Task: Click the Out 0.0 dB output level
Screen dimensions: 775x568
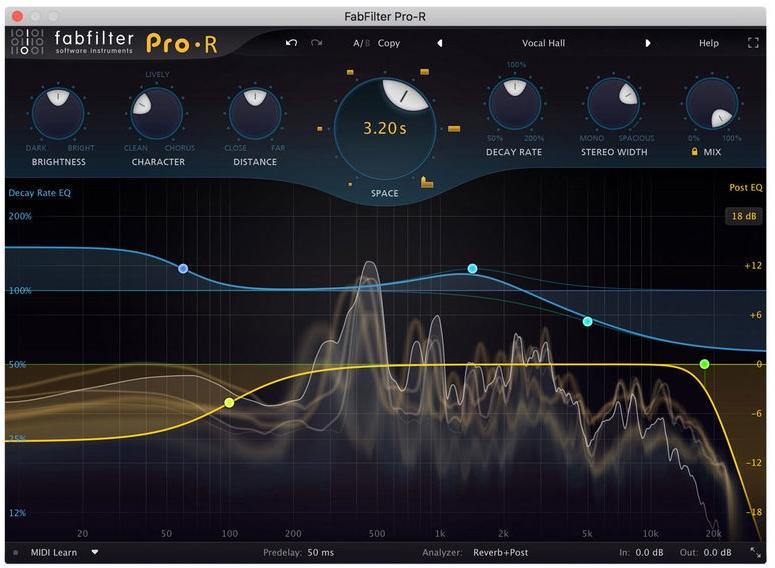Action: point(717,552)
